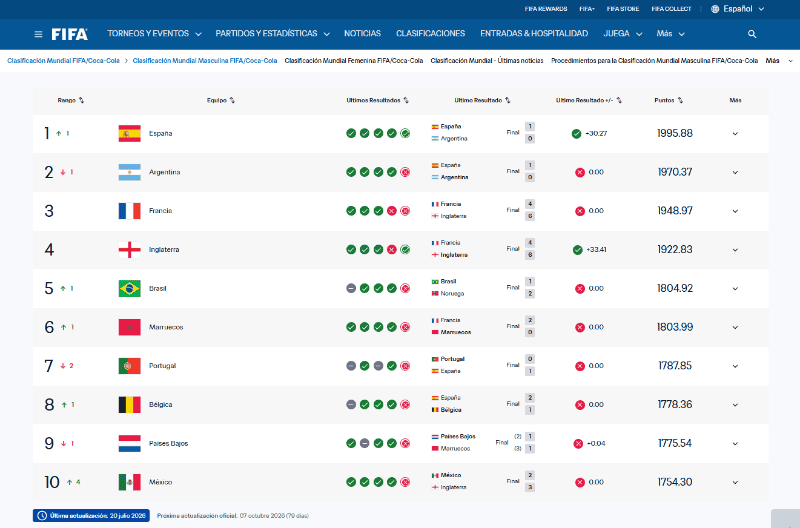The width and height of the screenshot is (800, 528).
Task: Open FIFA Store link
Action: pyautogui.click(x=622, y=9)
